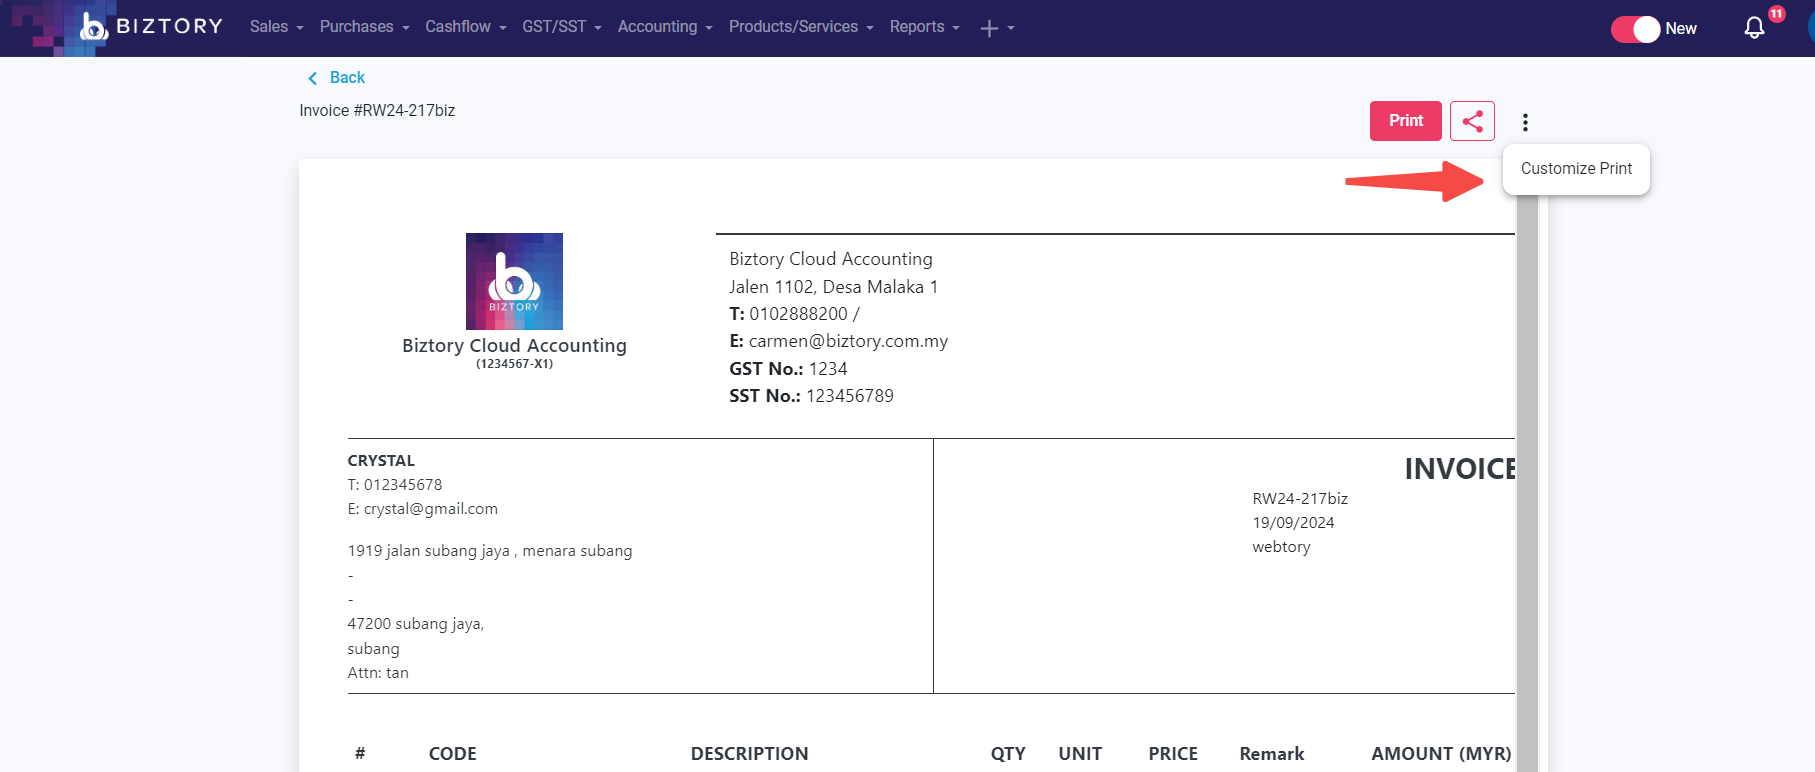The height and width of the screenshot is (772, 1815).
Task: Click the Attn: tan line
Action: 378,673
